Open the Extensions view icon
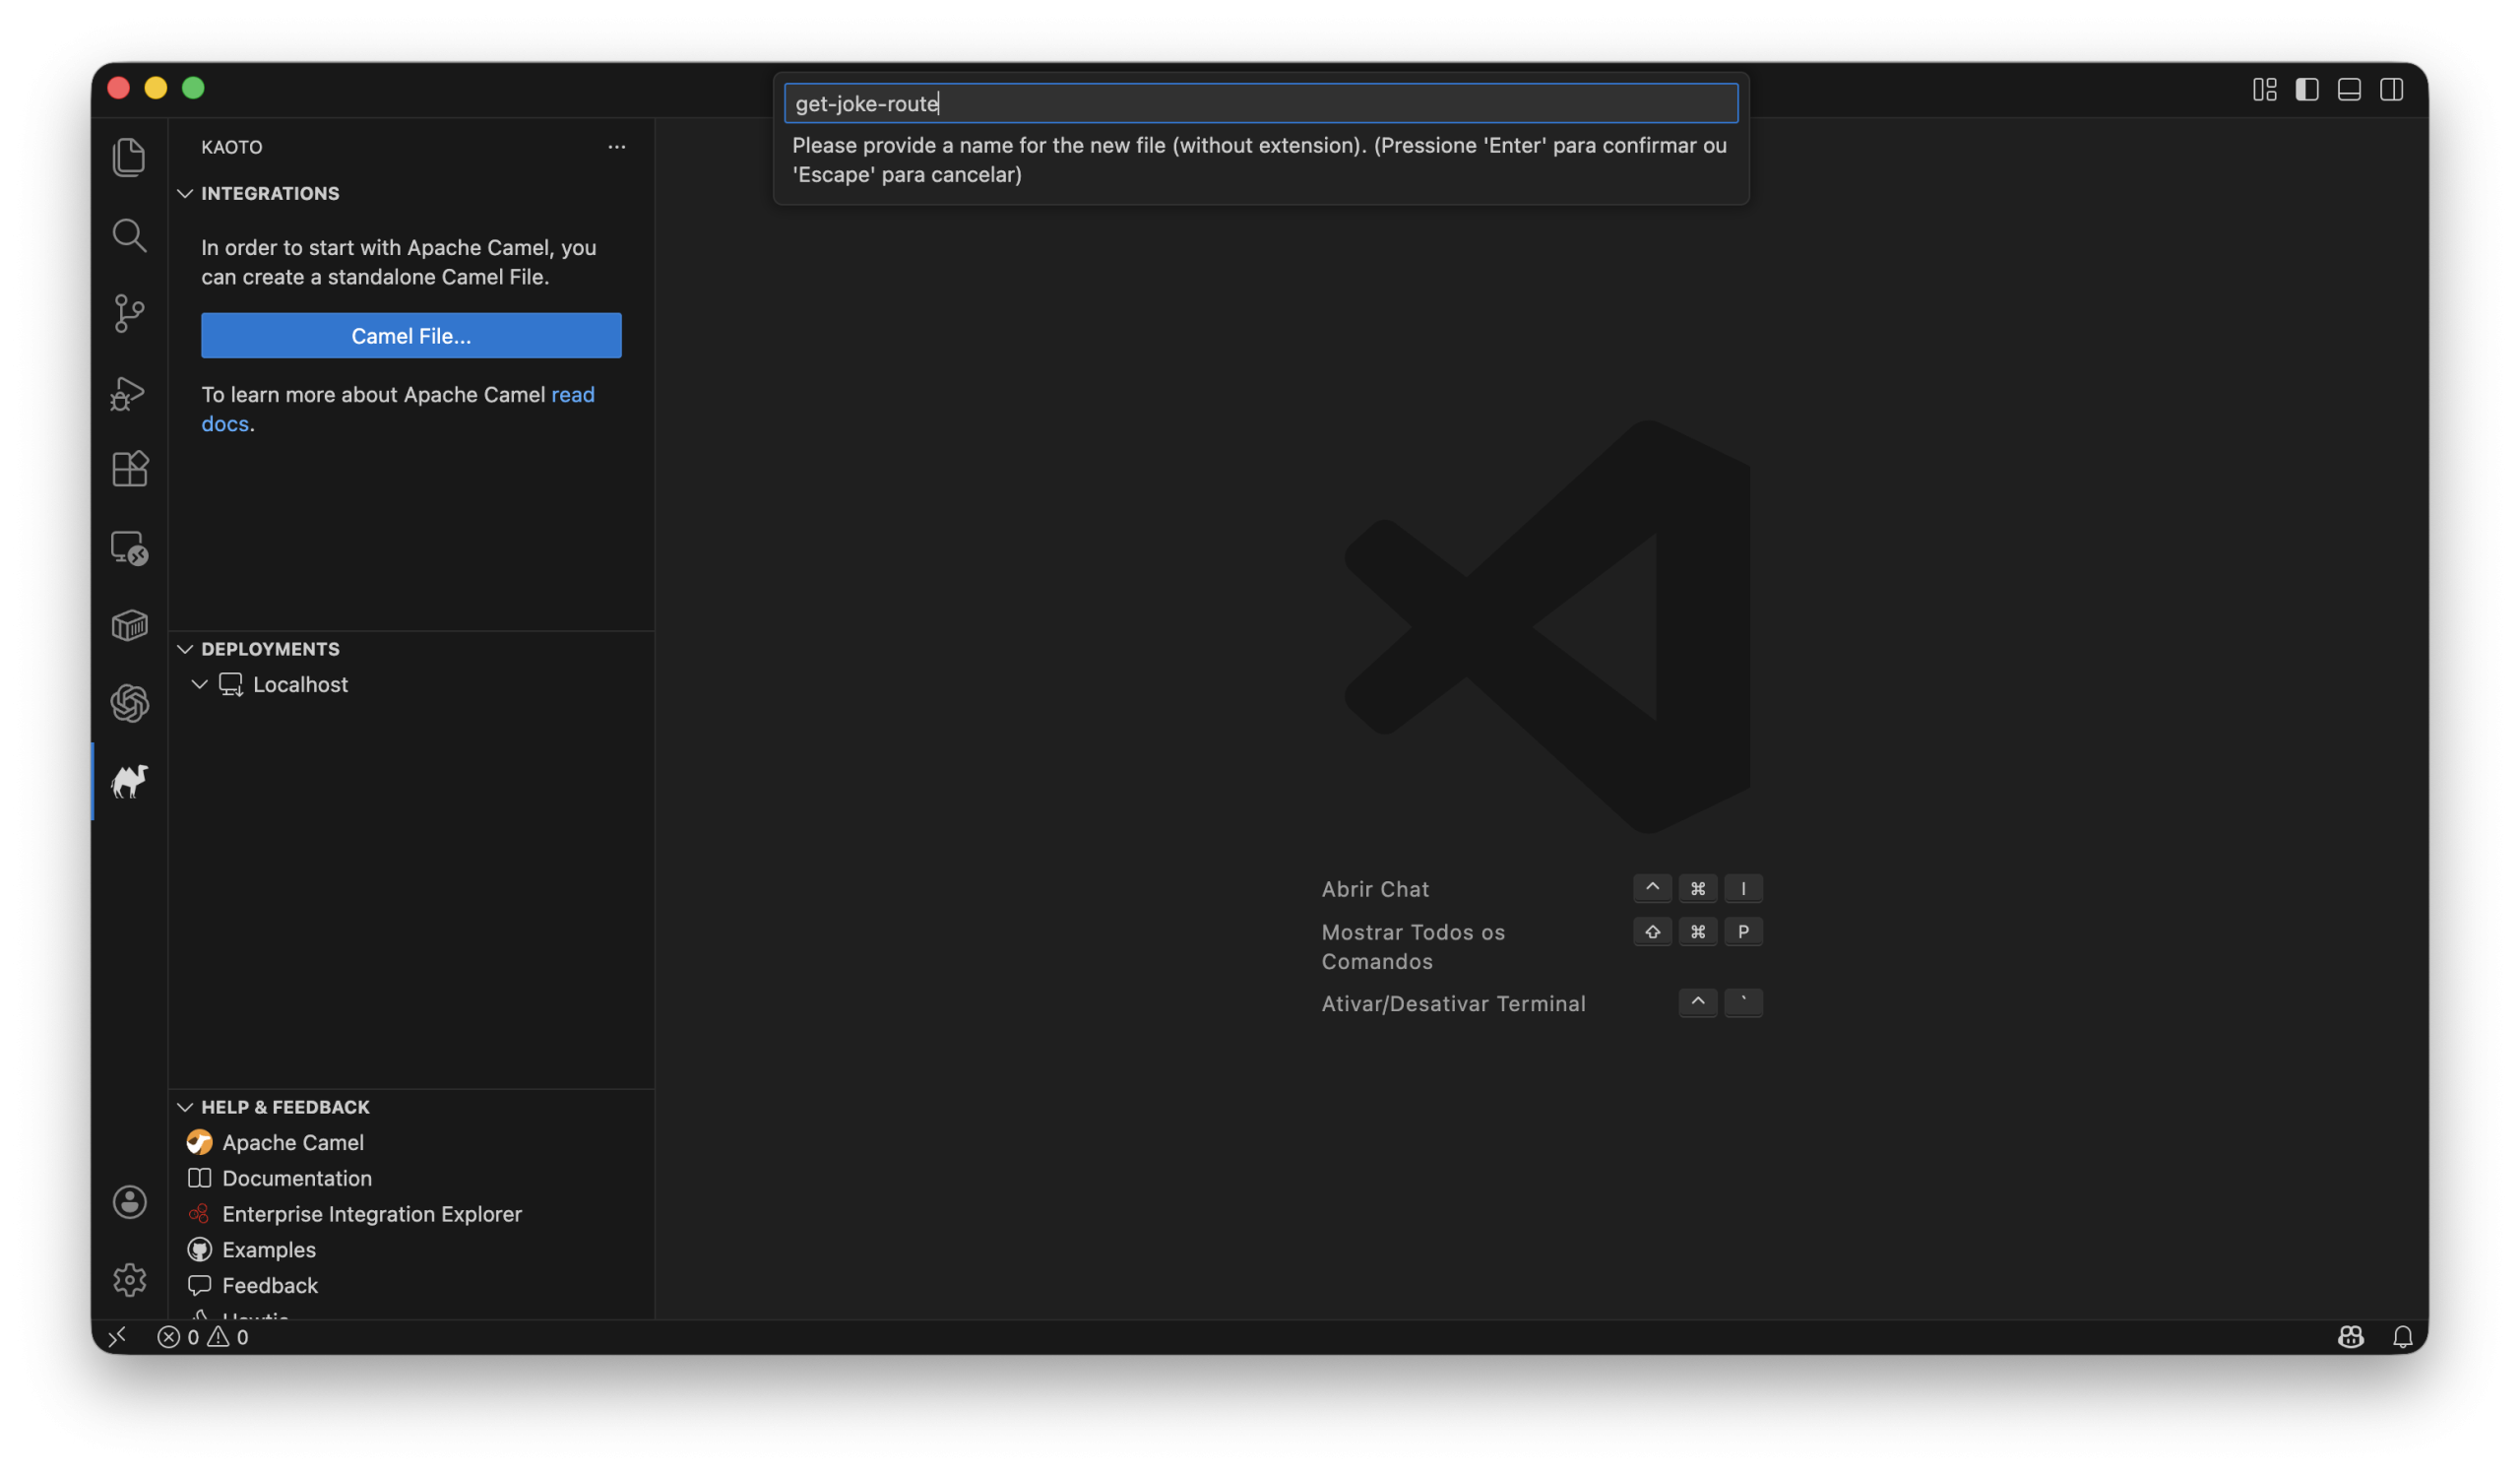2520x1475 pixels. click(x=129, y=469)
